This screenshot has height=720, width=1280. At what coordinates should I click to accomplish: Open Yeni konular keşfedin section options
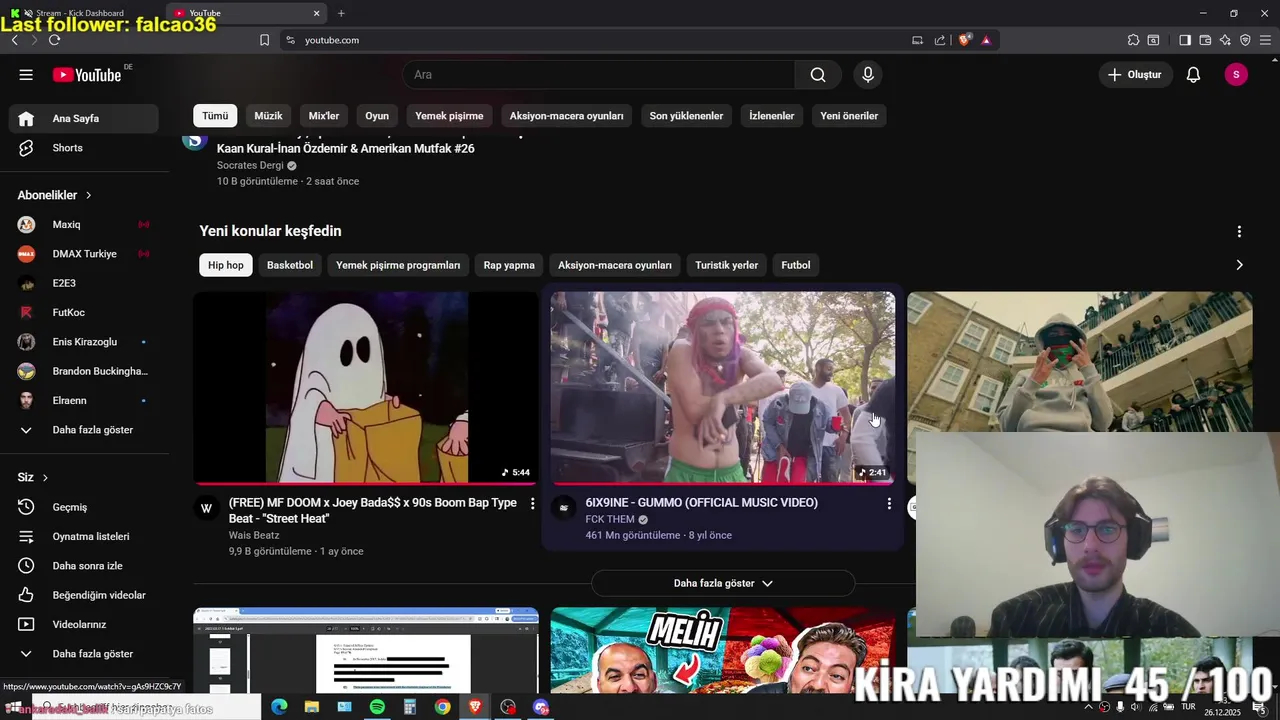[x=1239, y=231]
